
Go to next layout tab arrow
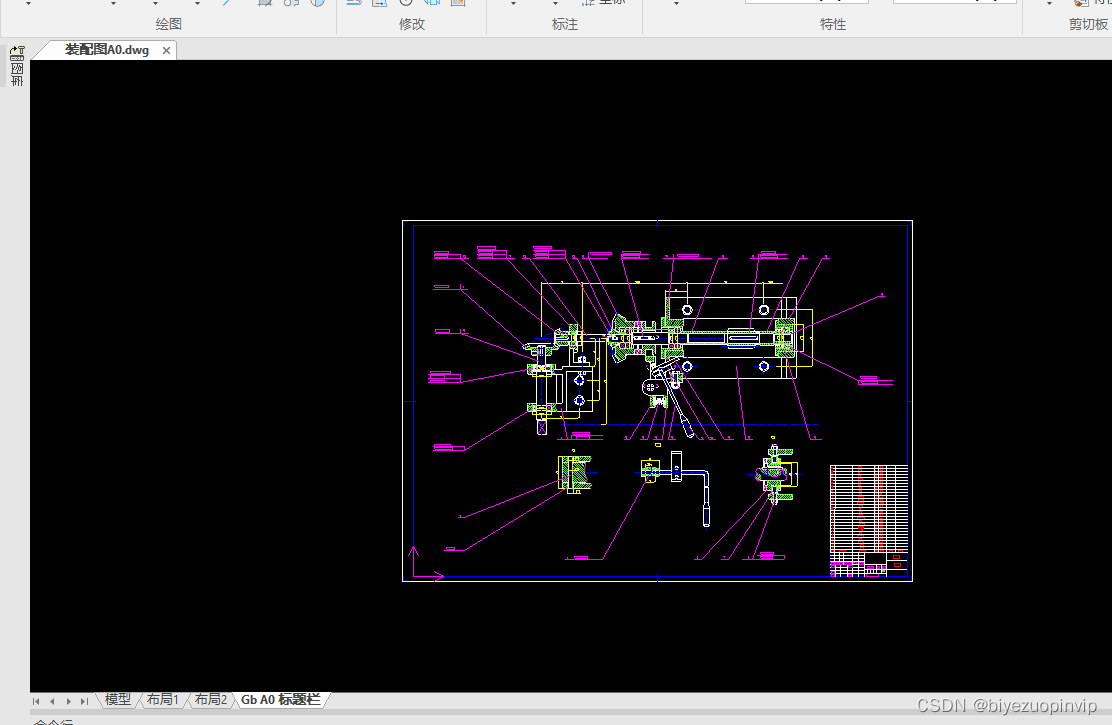69,701
